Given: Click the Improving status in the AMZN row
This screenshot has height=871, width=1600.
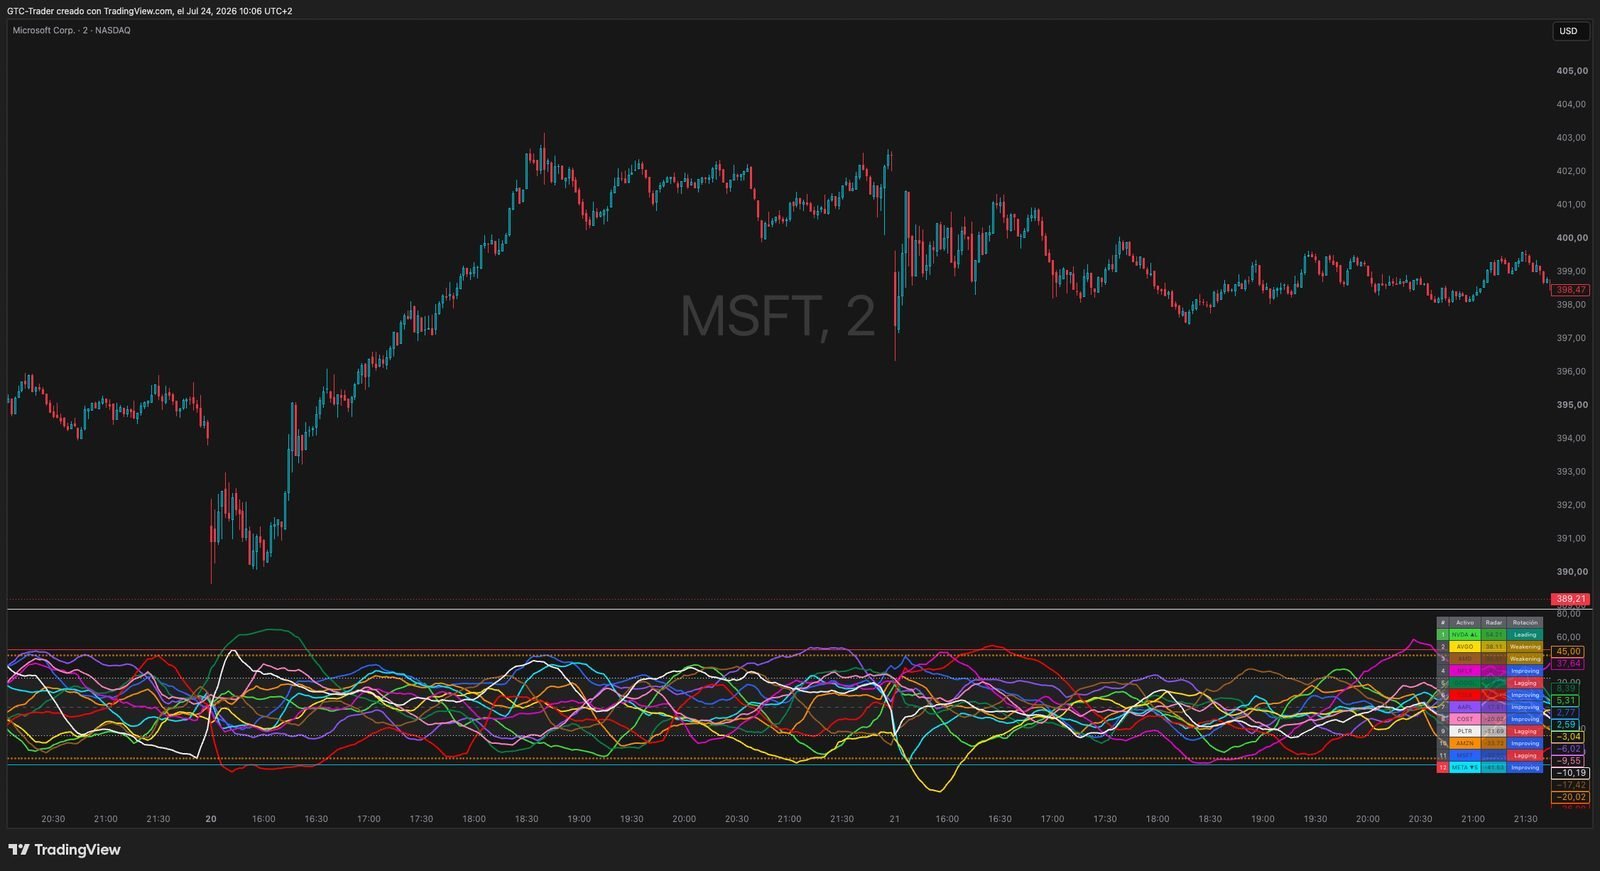Looking at the screenshot, I should tap(1525, 743).
